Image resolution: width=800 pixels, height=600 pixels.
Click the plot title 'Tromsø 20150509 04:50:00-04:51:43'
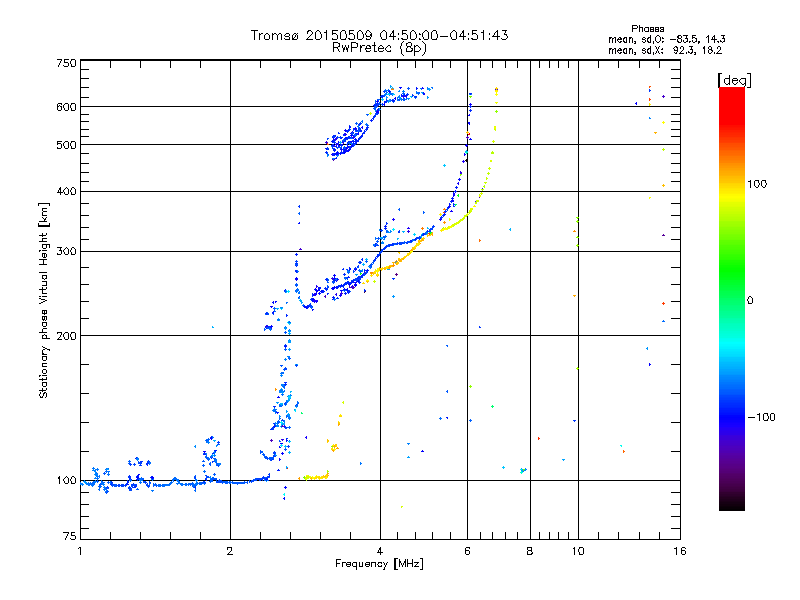[379, 35]
